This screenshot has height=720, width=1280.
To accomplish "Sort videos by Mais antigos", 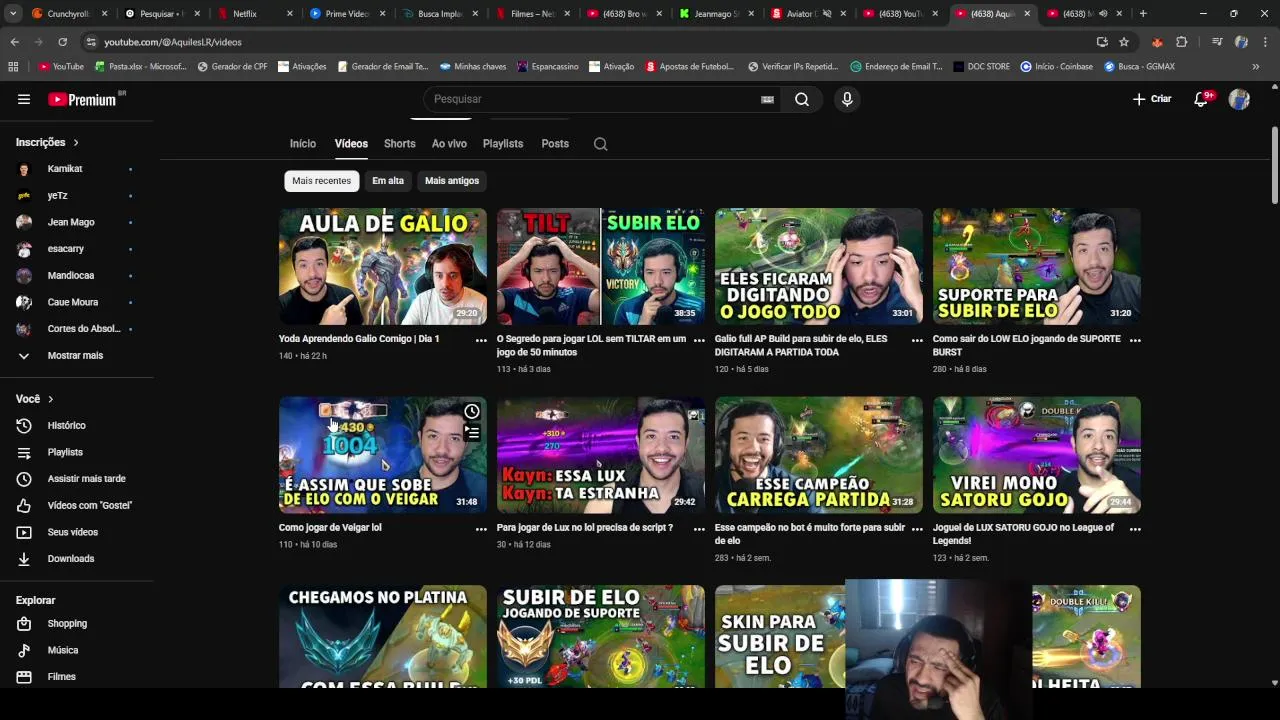I will (x=452, y=181).
